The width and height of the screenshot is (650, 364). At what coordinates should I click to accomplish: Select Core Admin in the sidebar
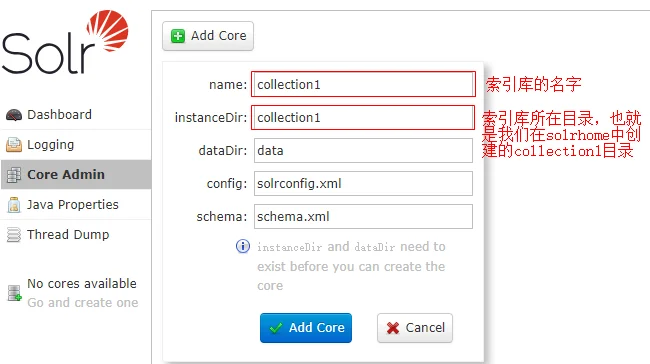pyautogui.click(x=76, y=175)
